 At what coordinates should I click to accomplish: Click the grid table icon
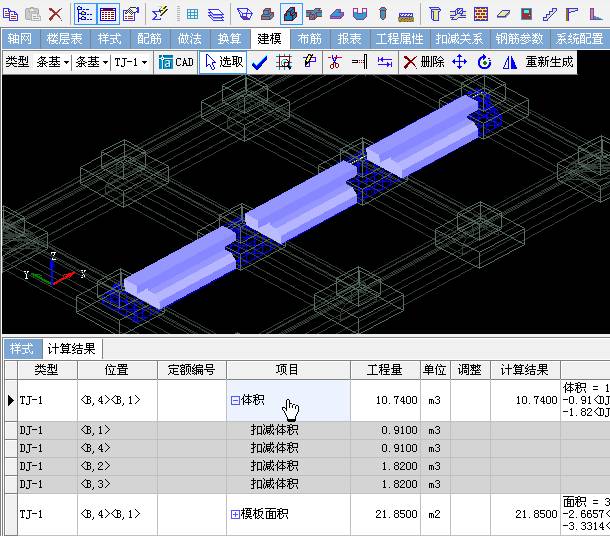click(192, 14)
